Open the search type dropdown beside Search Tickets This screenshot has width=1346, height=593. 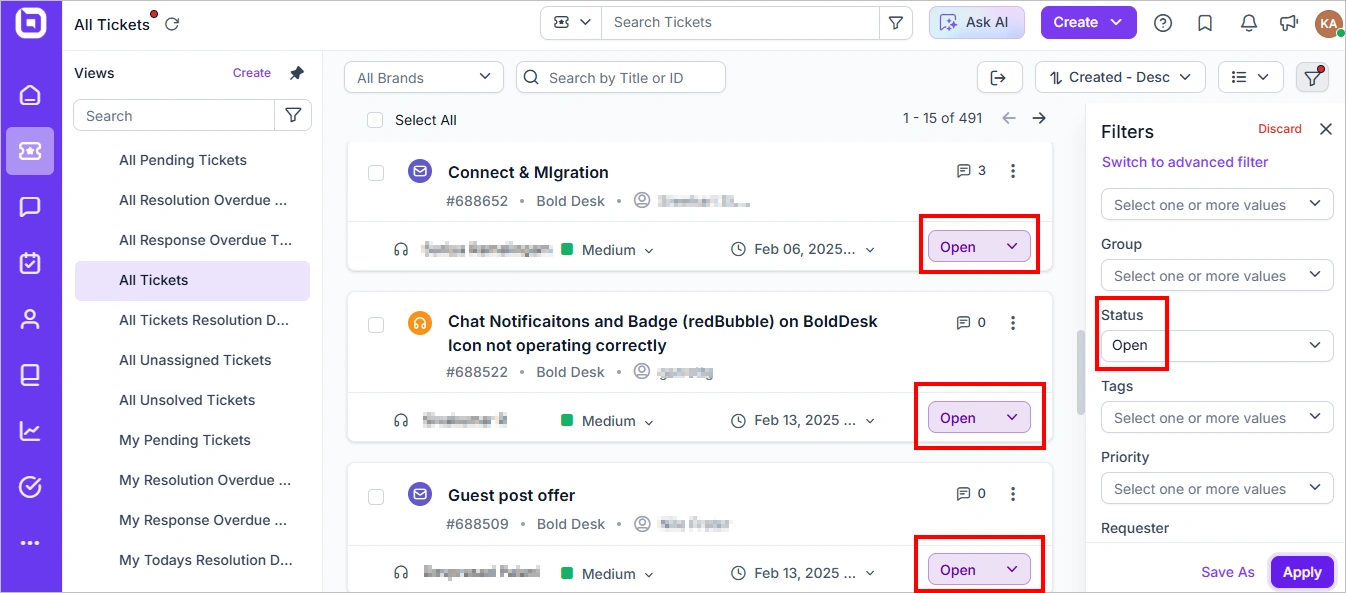point(571,22)
